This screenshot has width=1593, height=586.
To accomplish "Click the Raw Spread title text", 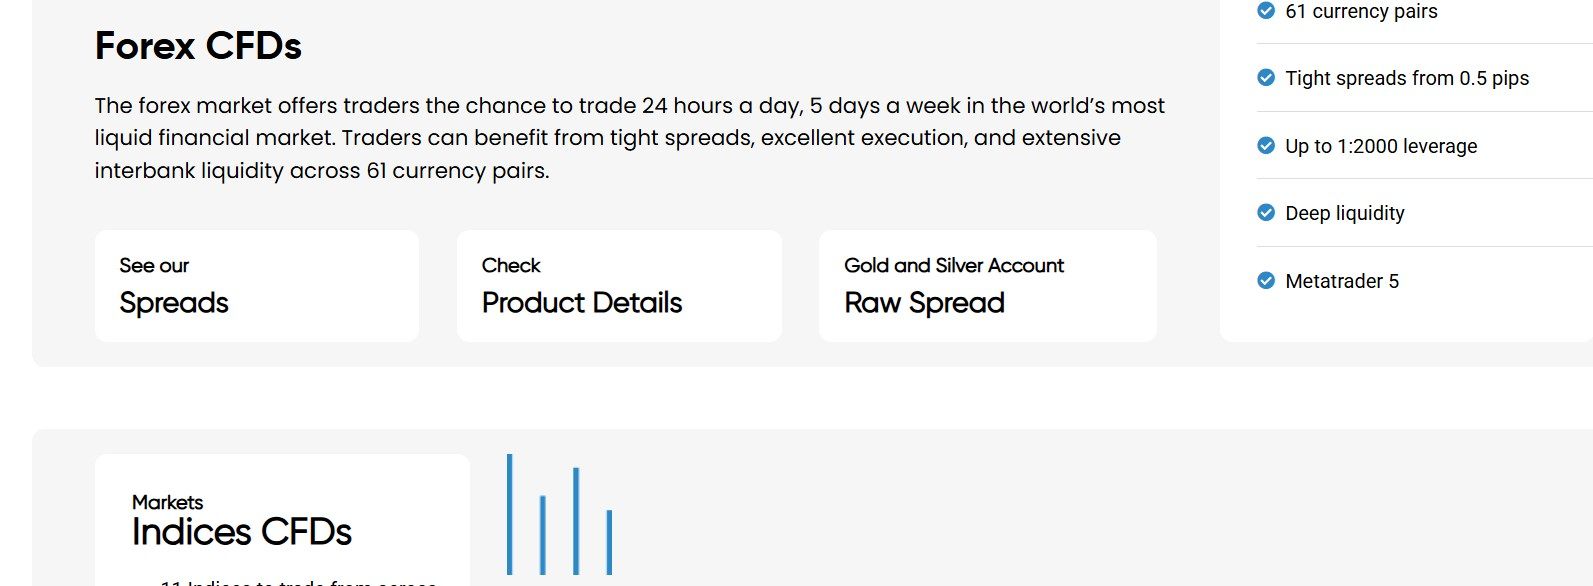I will click(924, 303).
